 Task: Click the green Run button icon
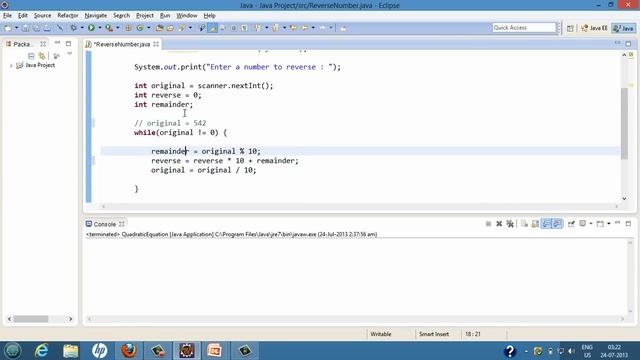(x=91, y=28)
